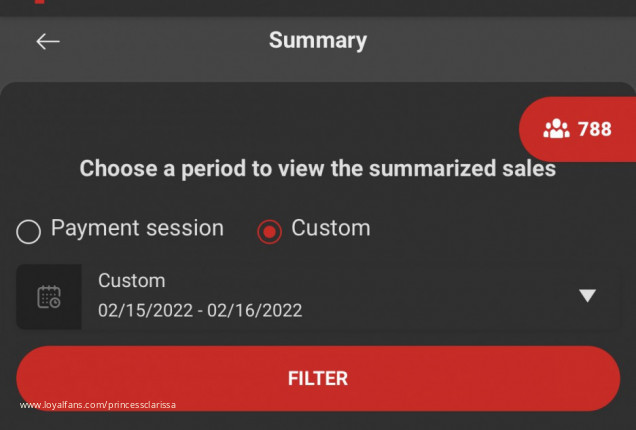This screenshot has height=430, width=636.
Task: Expand the period dropdown arrow
Action: (x=588, y=296)
